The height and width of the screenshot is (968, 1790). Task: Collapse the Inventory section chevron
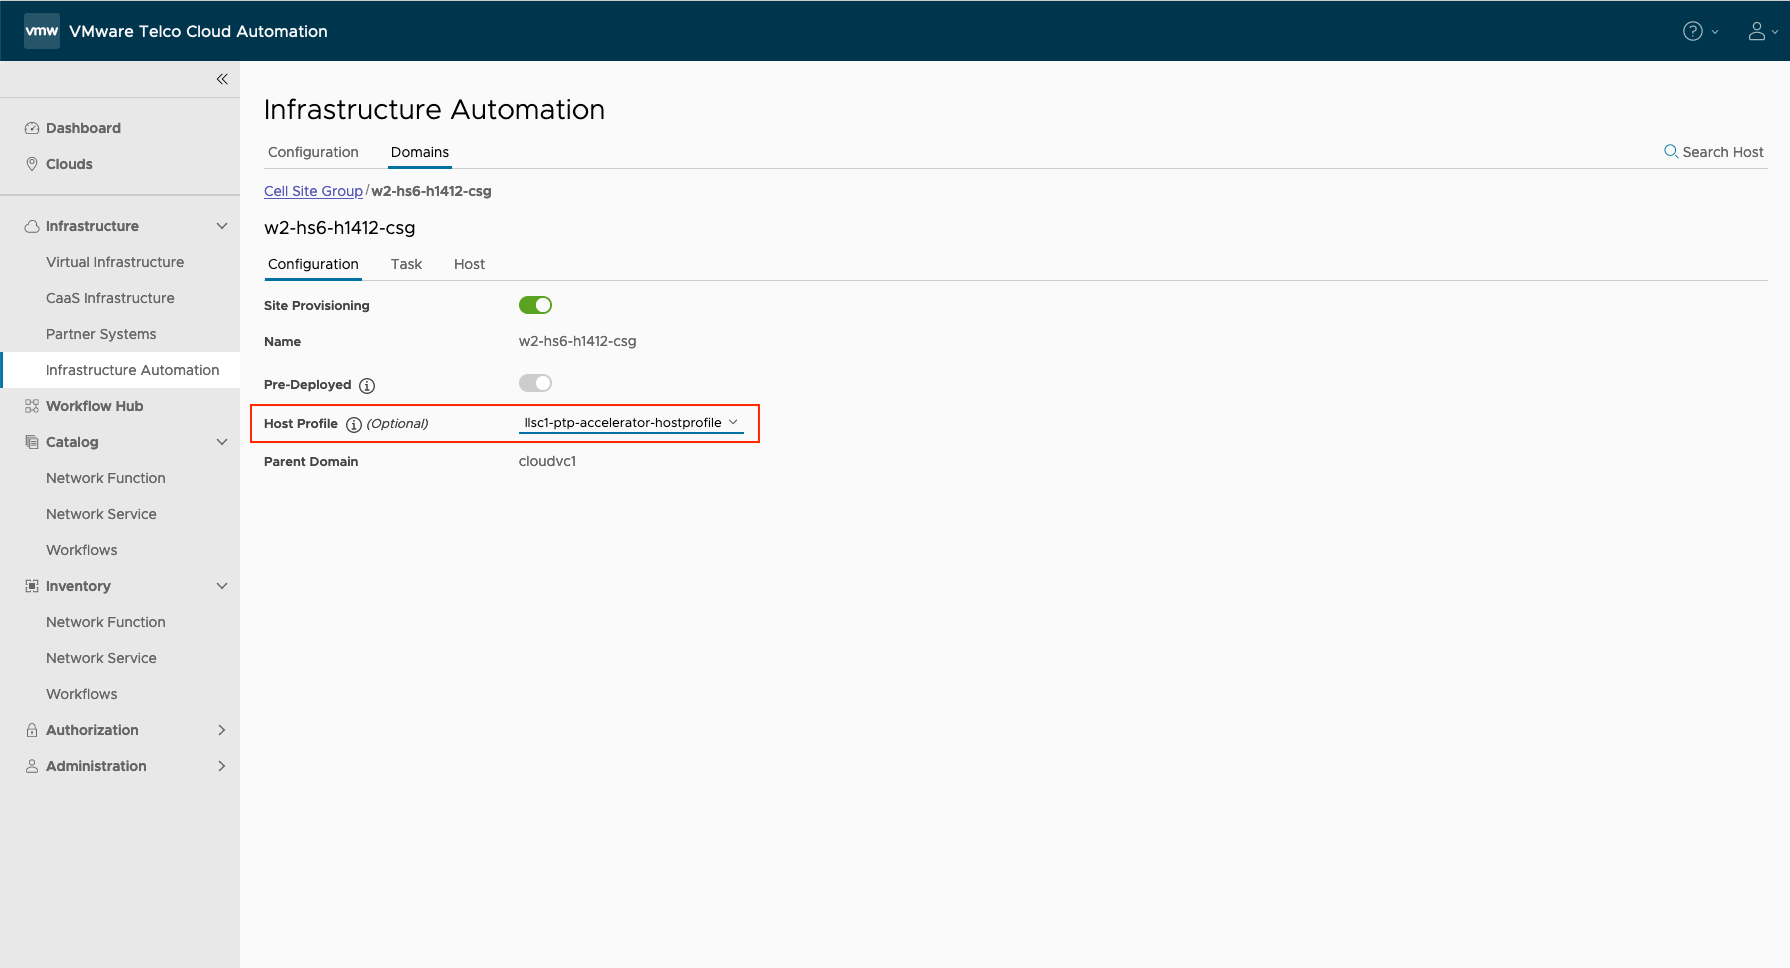click(222, 586)
